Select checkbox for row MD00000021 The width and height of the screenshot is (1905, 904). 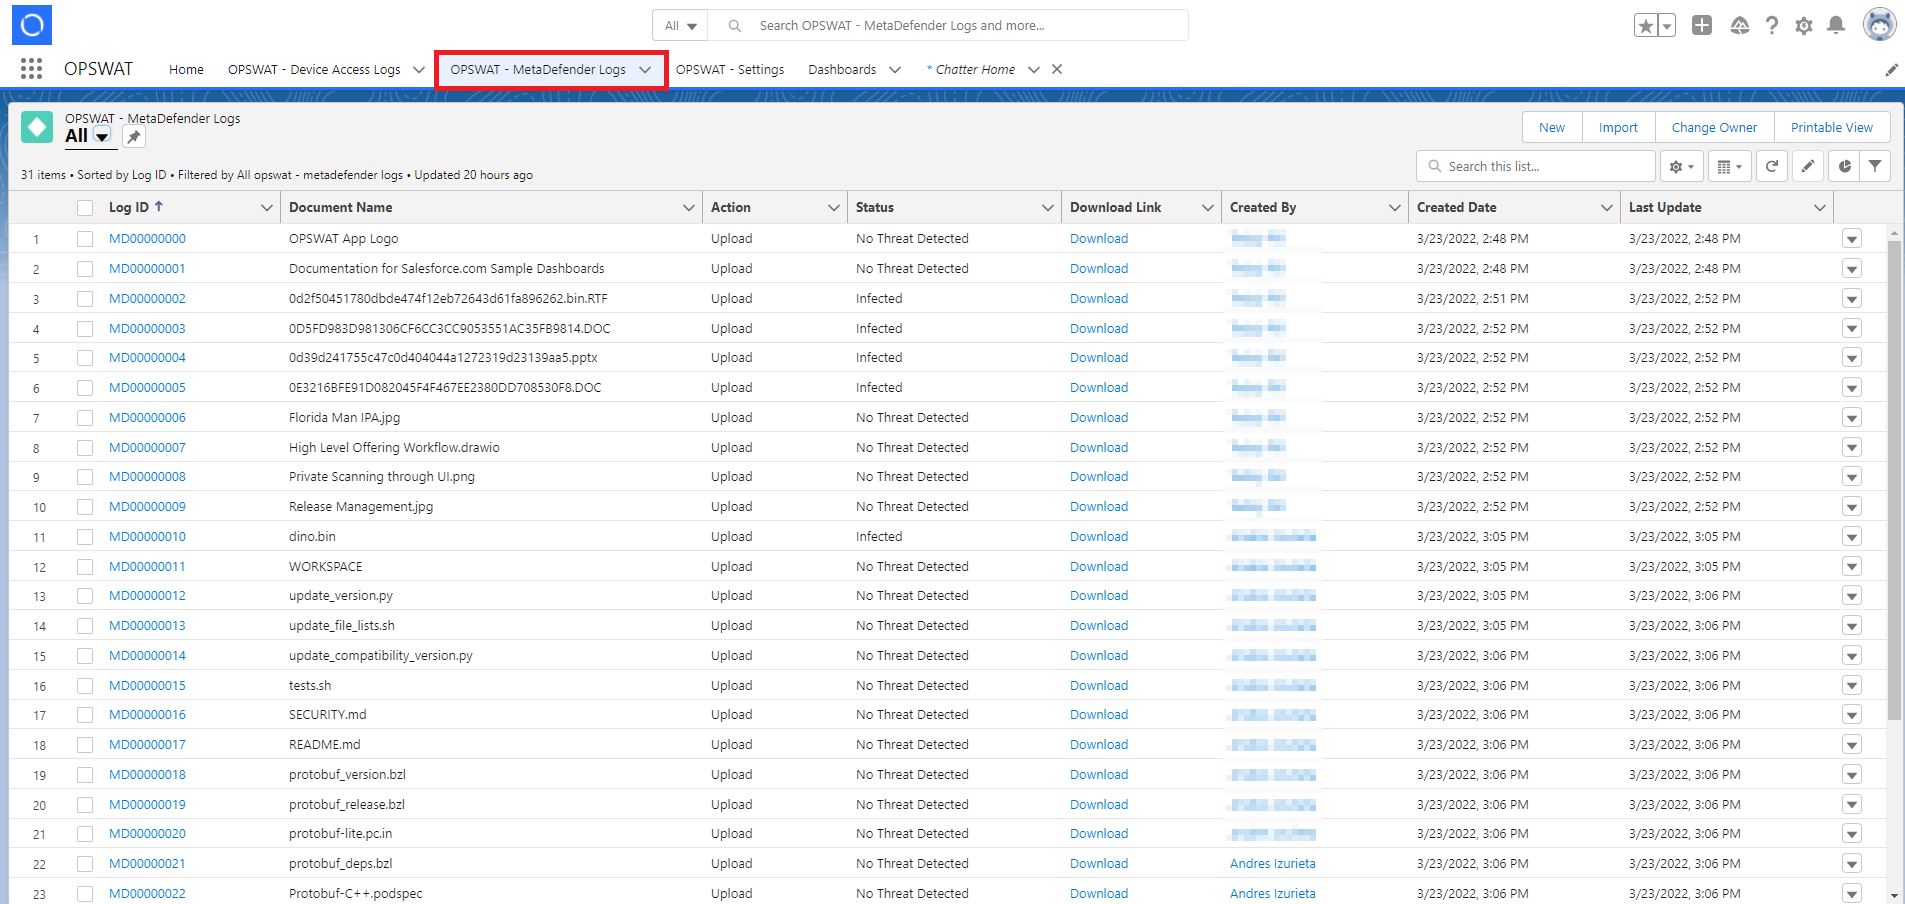pyautogui.click(x=85, y=864)
